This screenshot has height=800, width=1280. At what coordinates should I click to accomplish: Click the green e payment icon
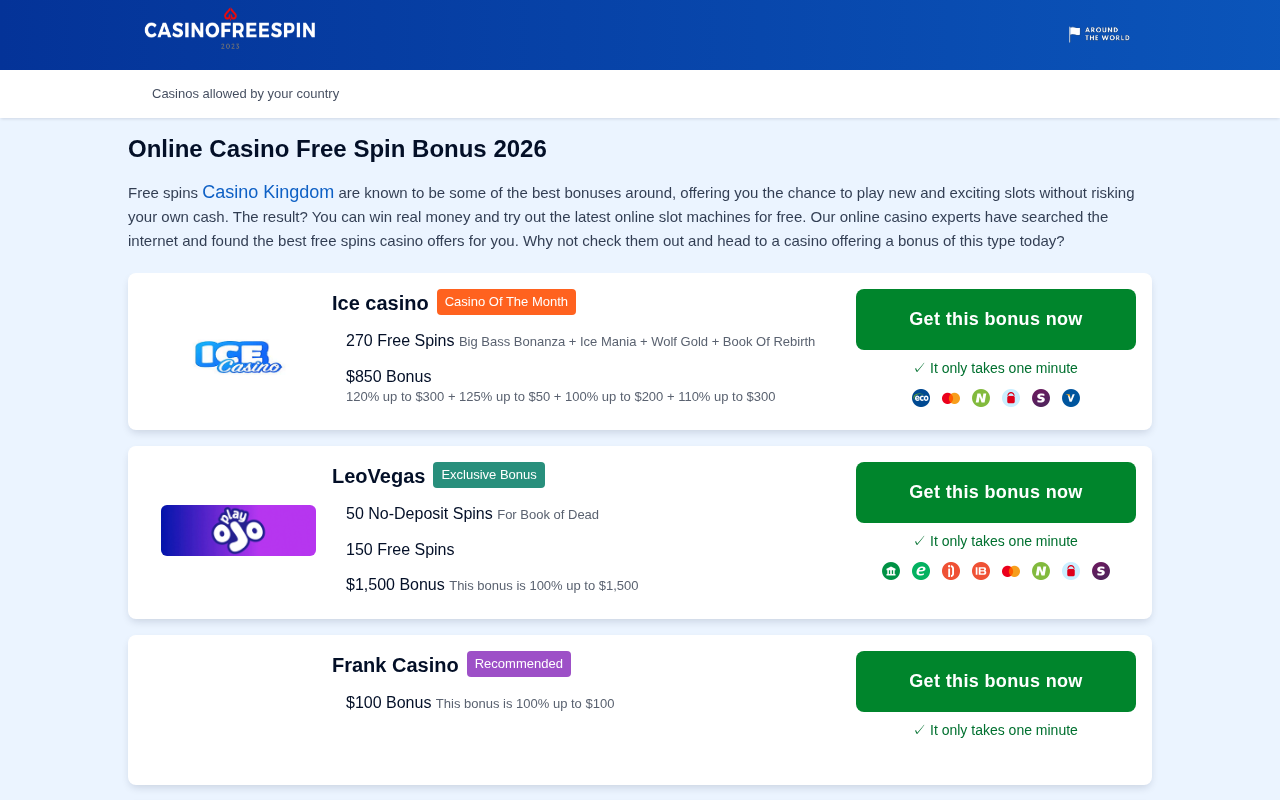tap(921, 571)
